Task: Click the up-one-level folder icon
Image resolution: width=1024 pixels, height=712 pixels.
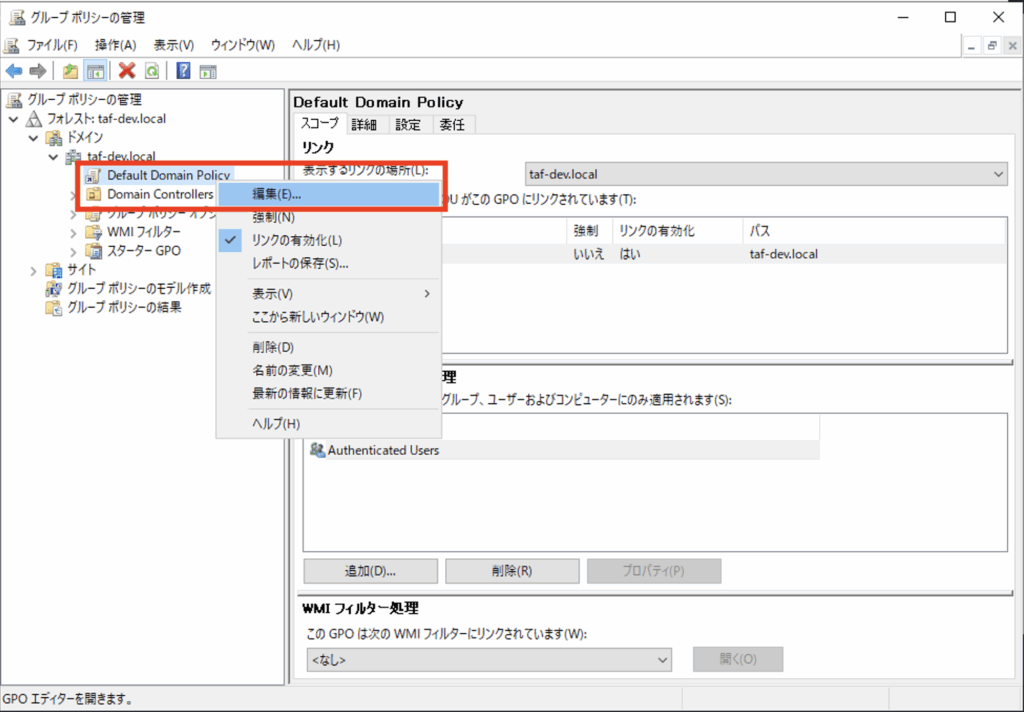Action: 70,71
